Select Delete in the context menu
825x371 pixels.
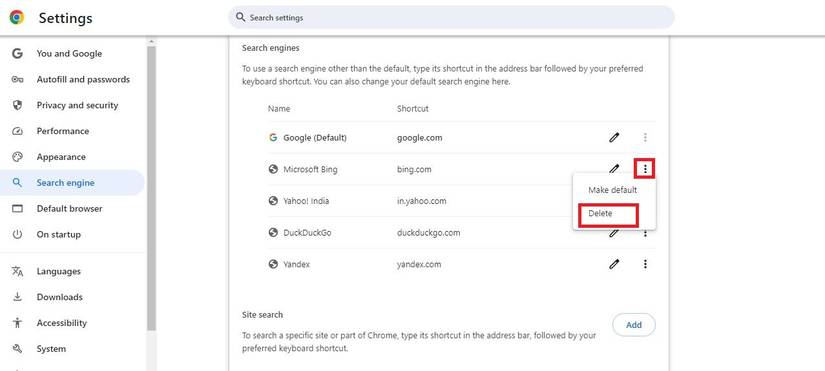(x=600, y=214)
